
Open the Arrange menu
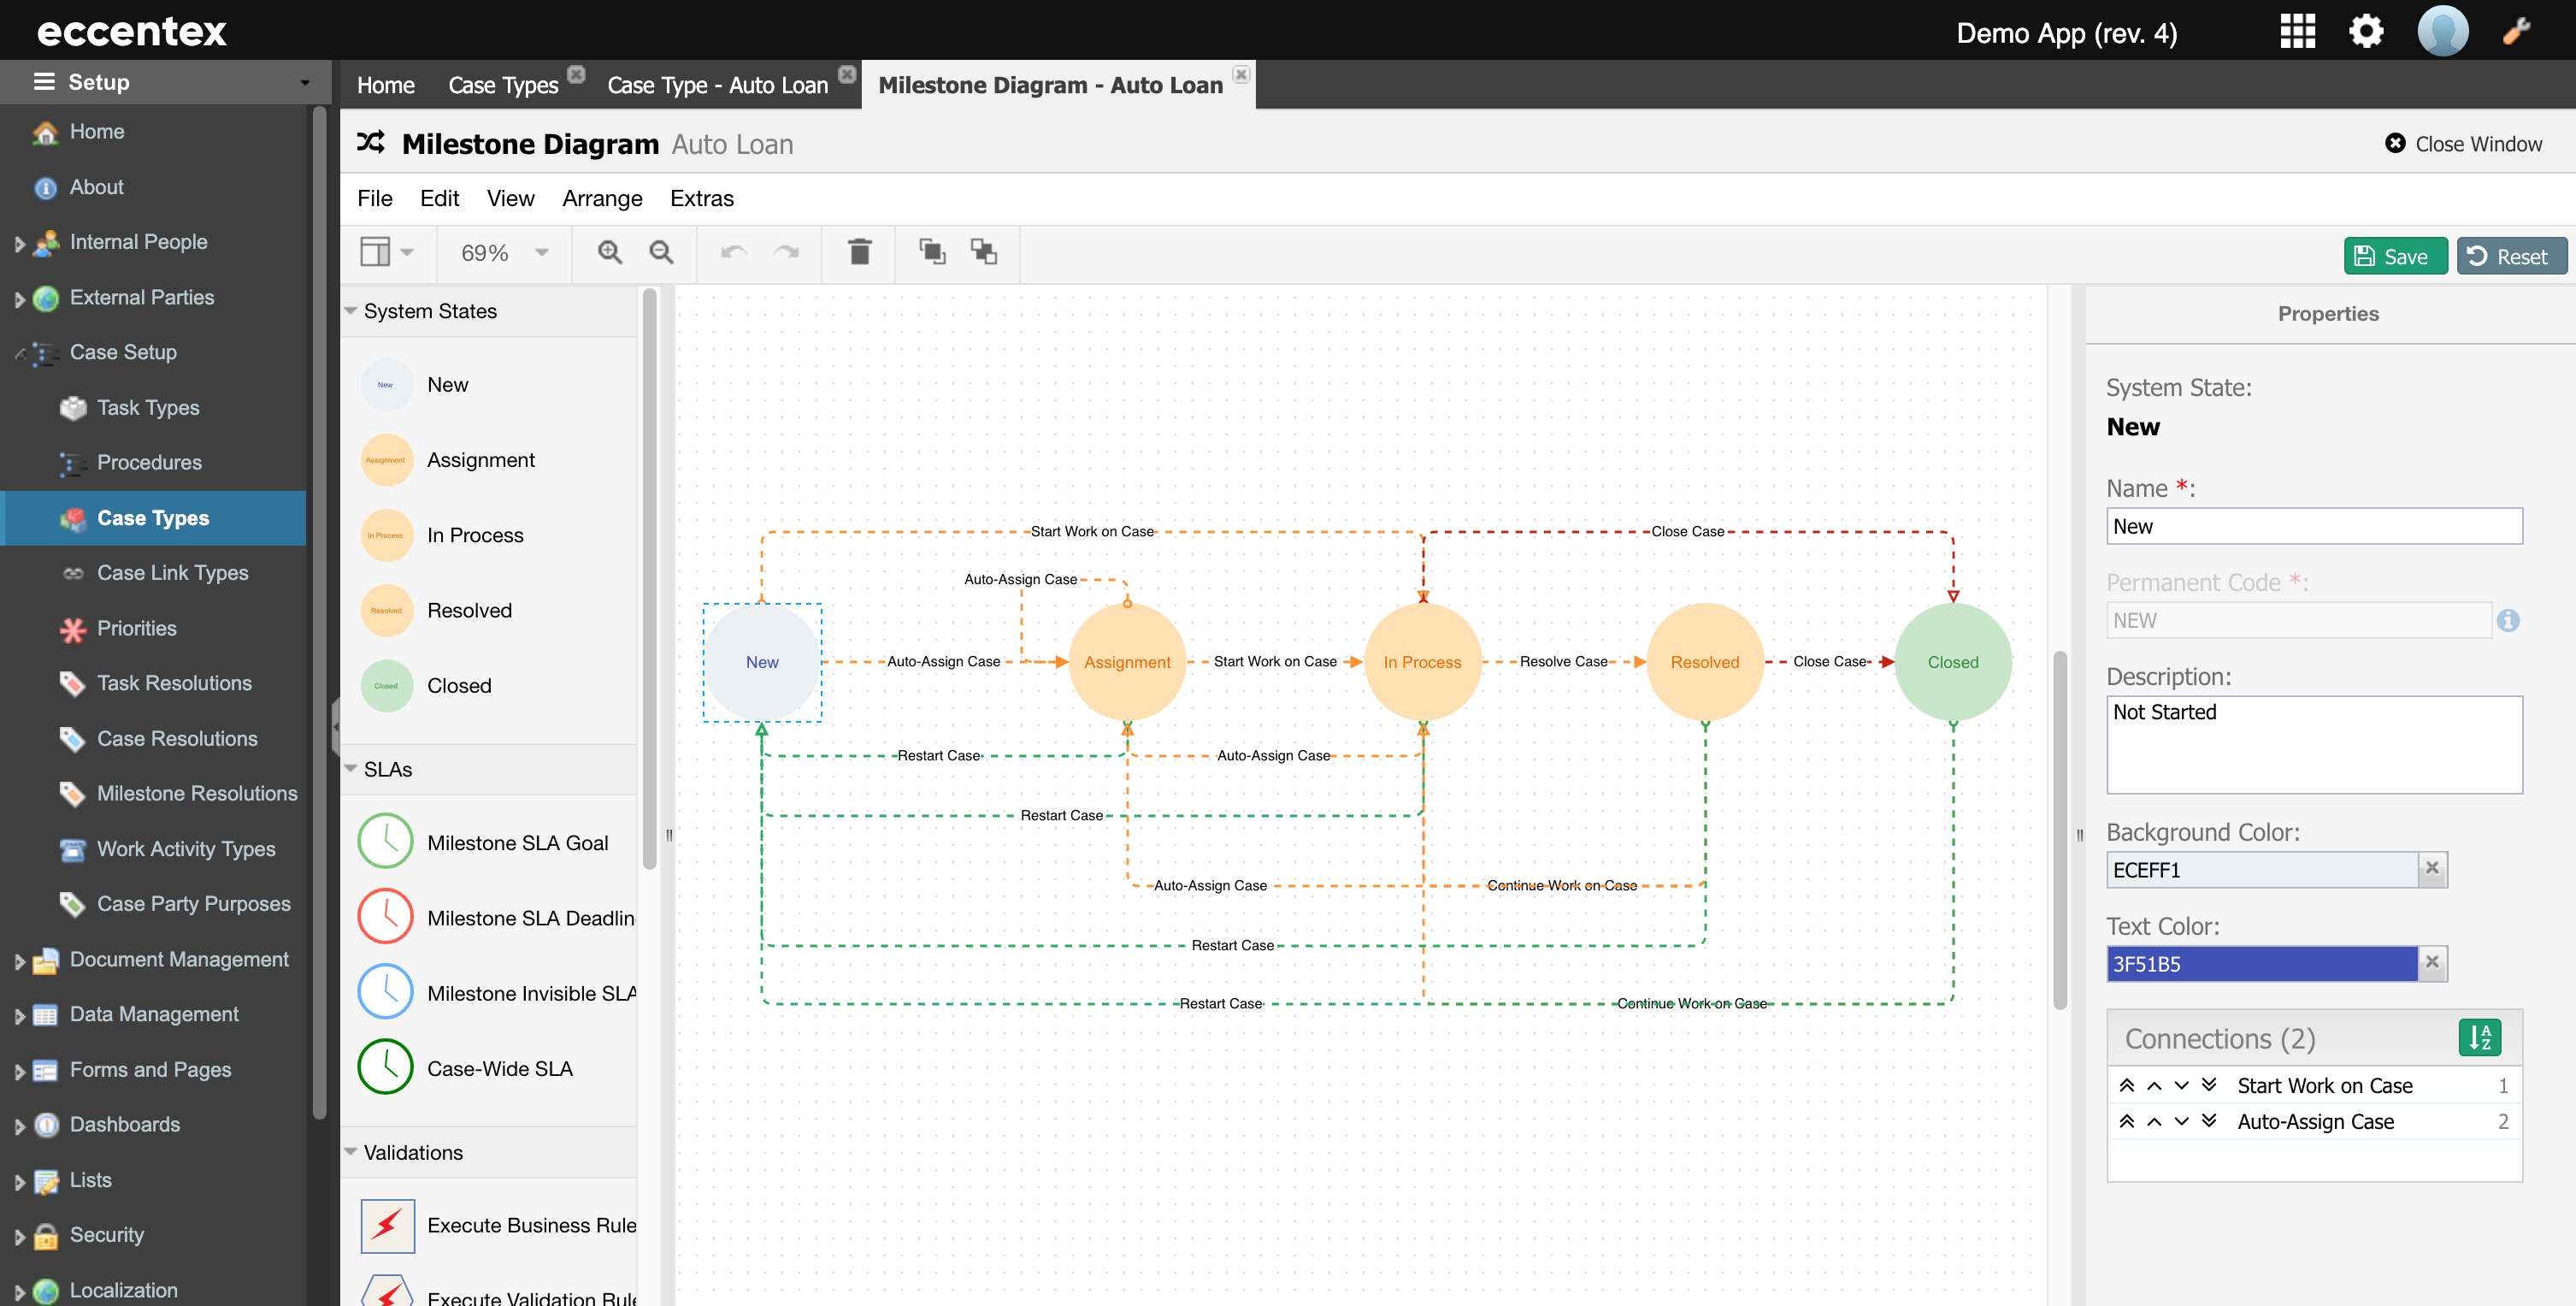pos(602,198)
